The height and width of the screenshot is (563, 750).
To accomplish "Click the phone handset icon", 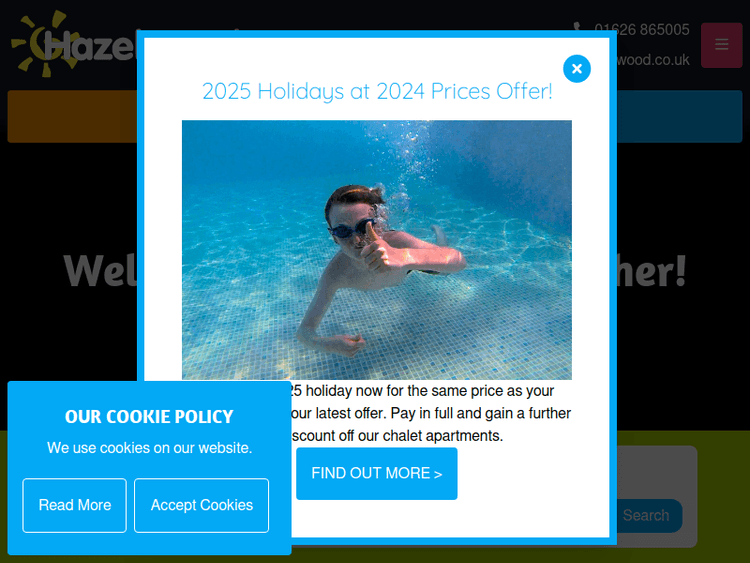I will tap(578, 27).
